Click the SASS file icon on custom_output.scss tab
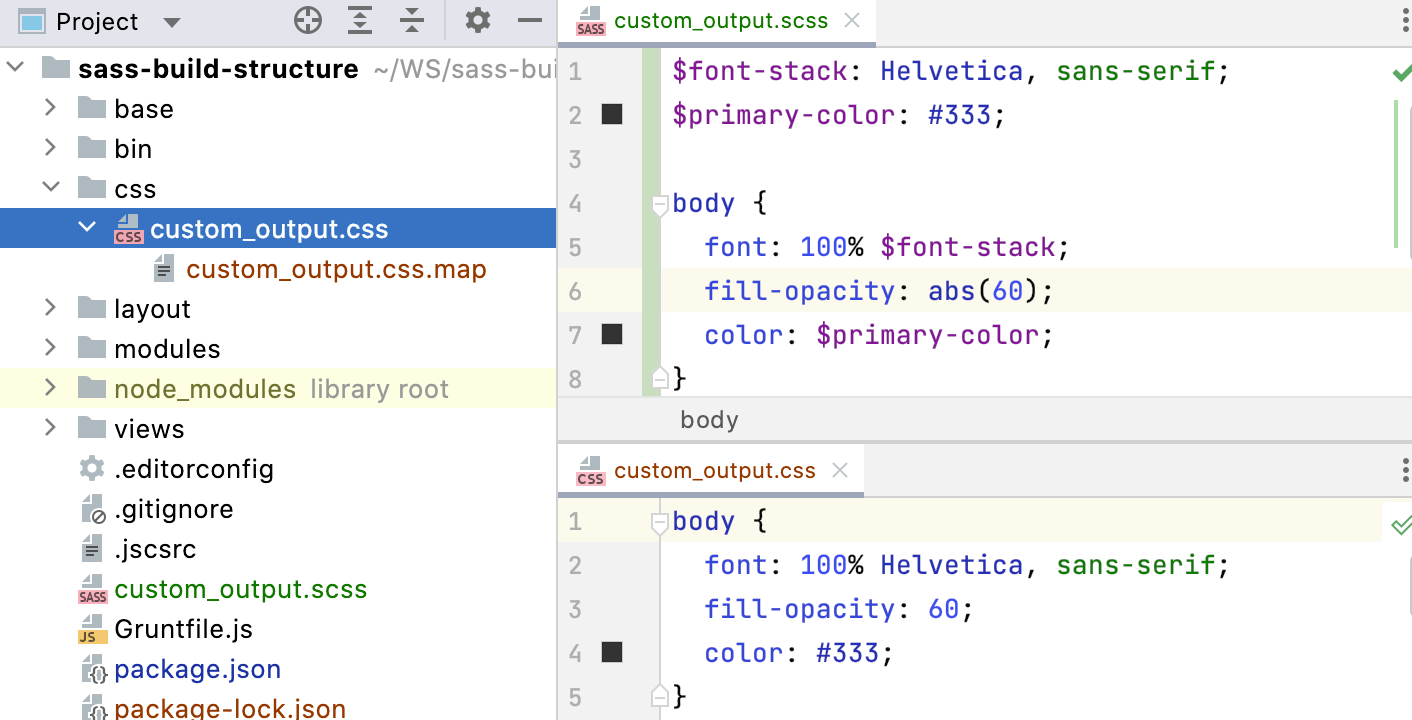 tap(591, 21)
